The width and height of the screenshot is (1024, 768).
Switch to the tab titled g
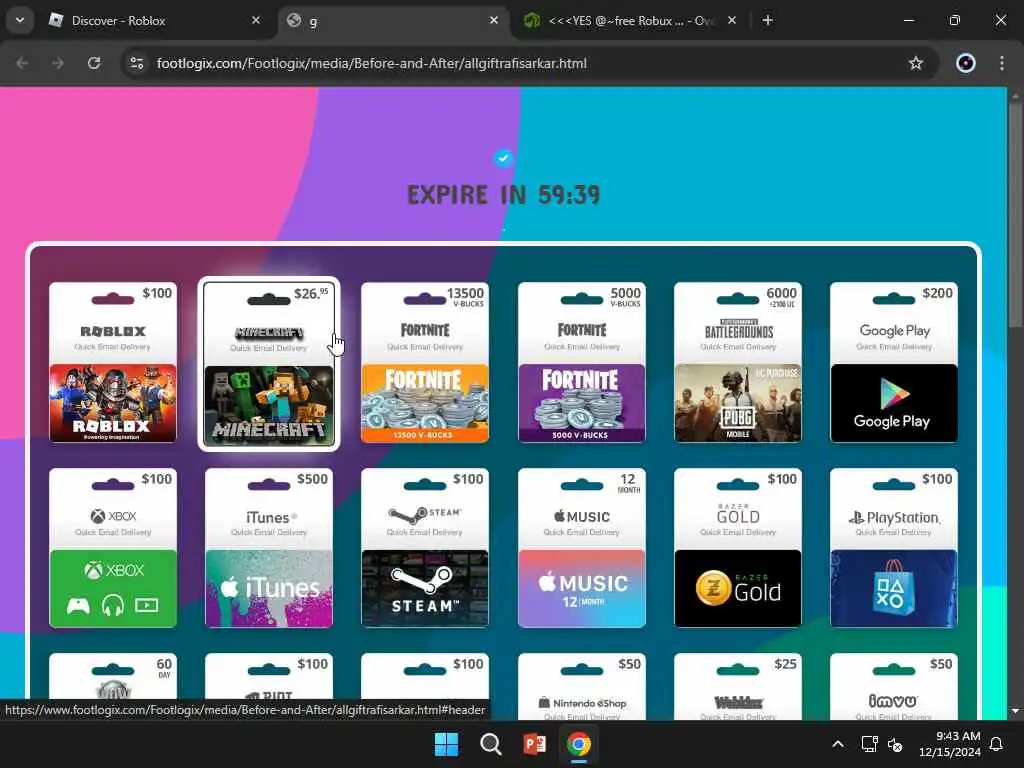click(x=394, y=21)
